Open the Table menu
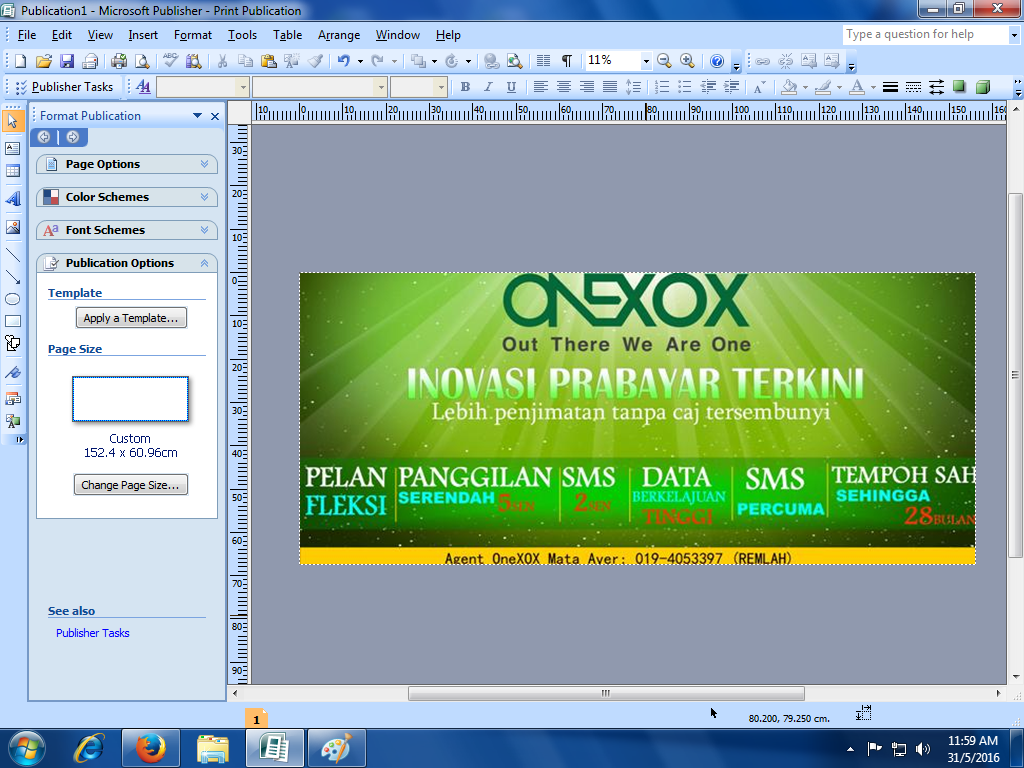This screenshot has height=768, width=1024. pyautogui.click(x=287, y=35)
